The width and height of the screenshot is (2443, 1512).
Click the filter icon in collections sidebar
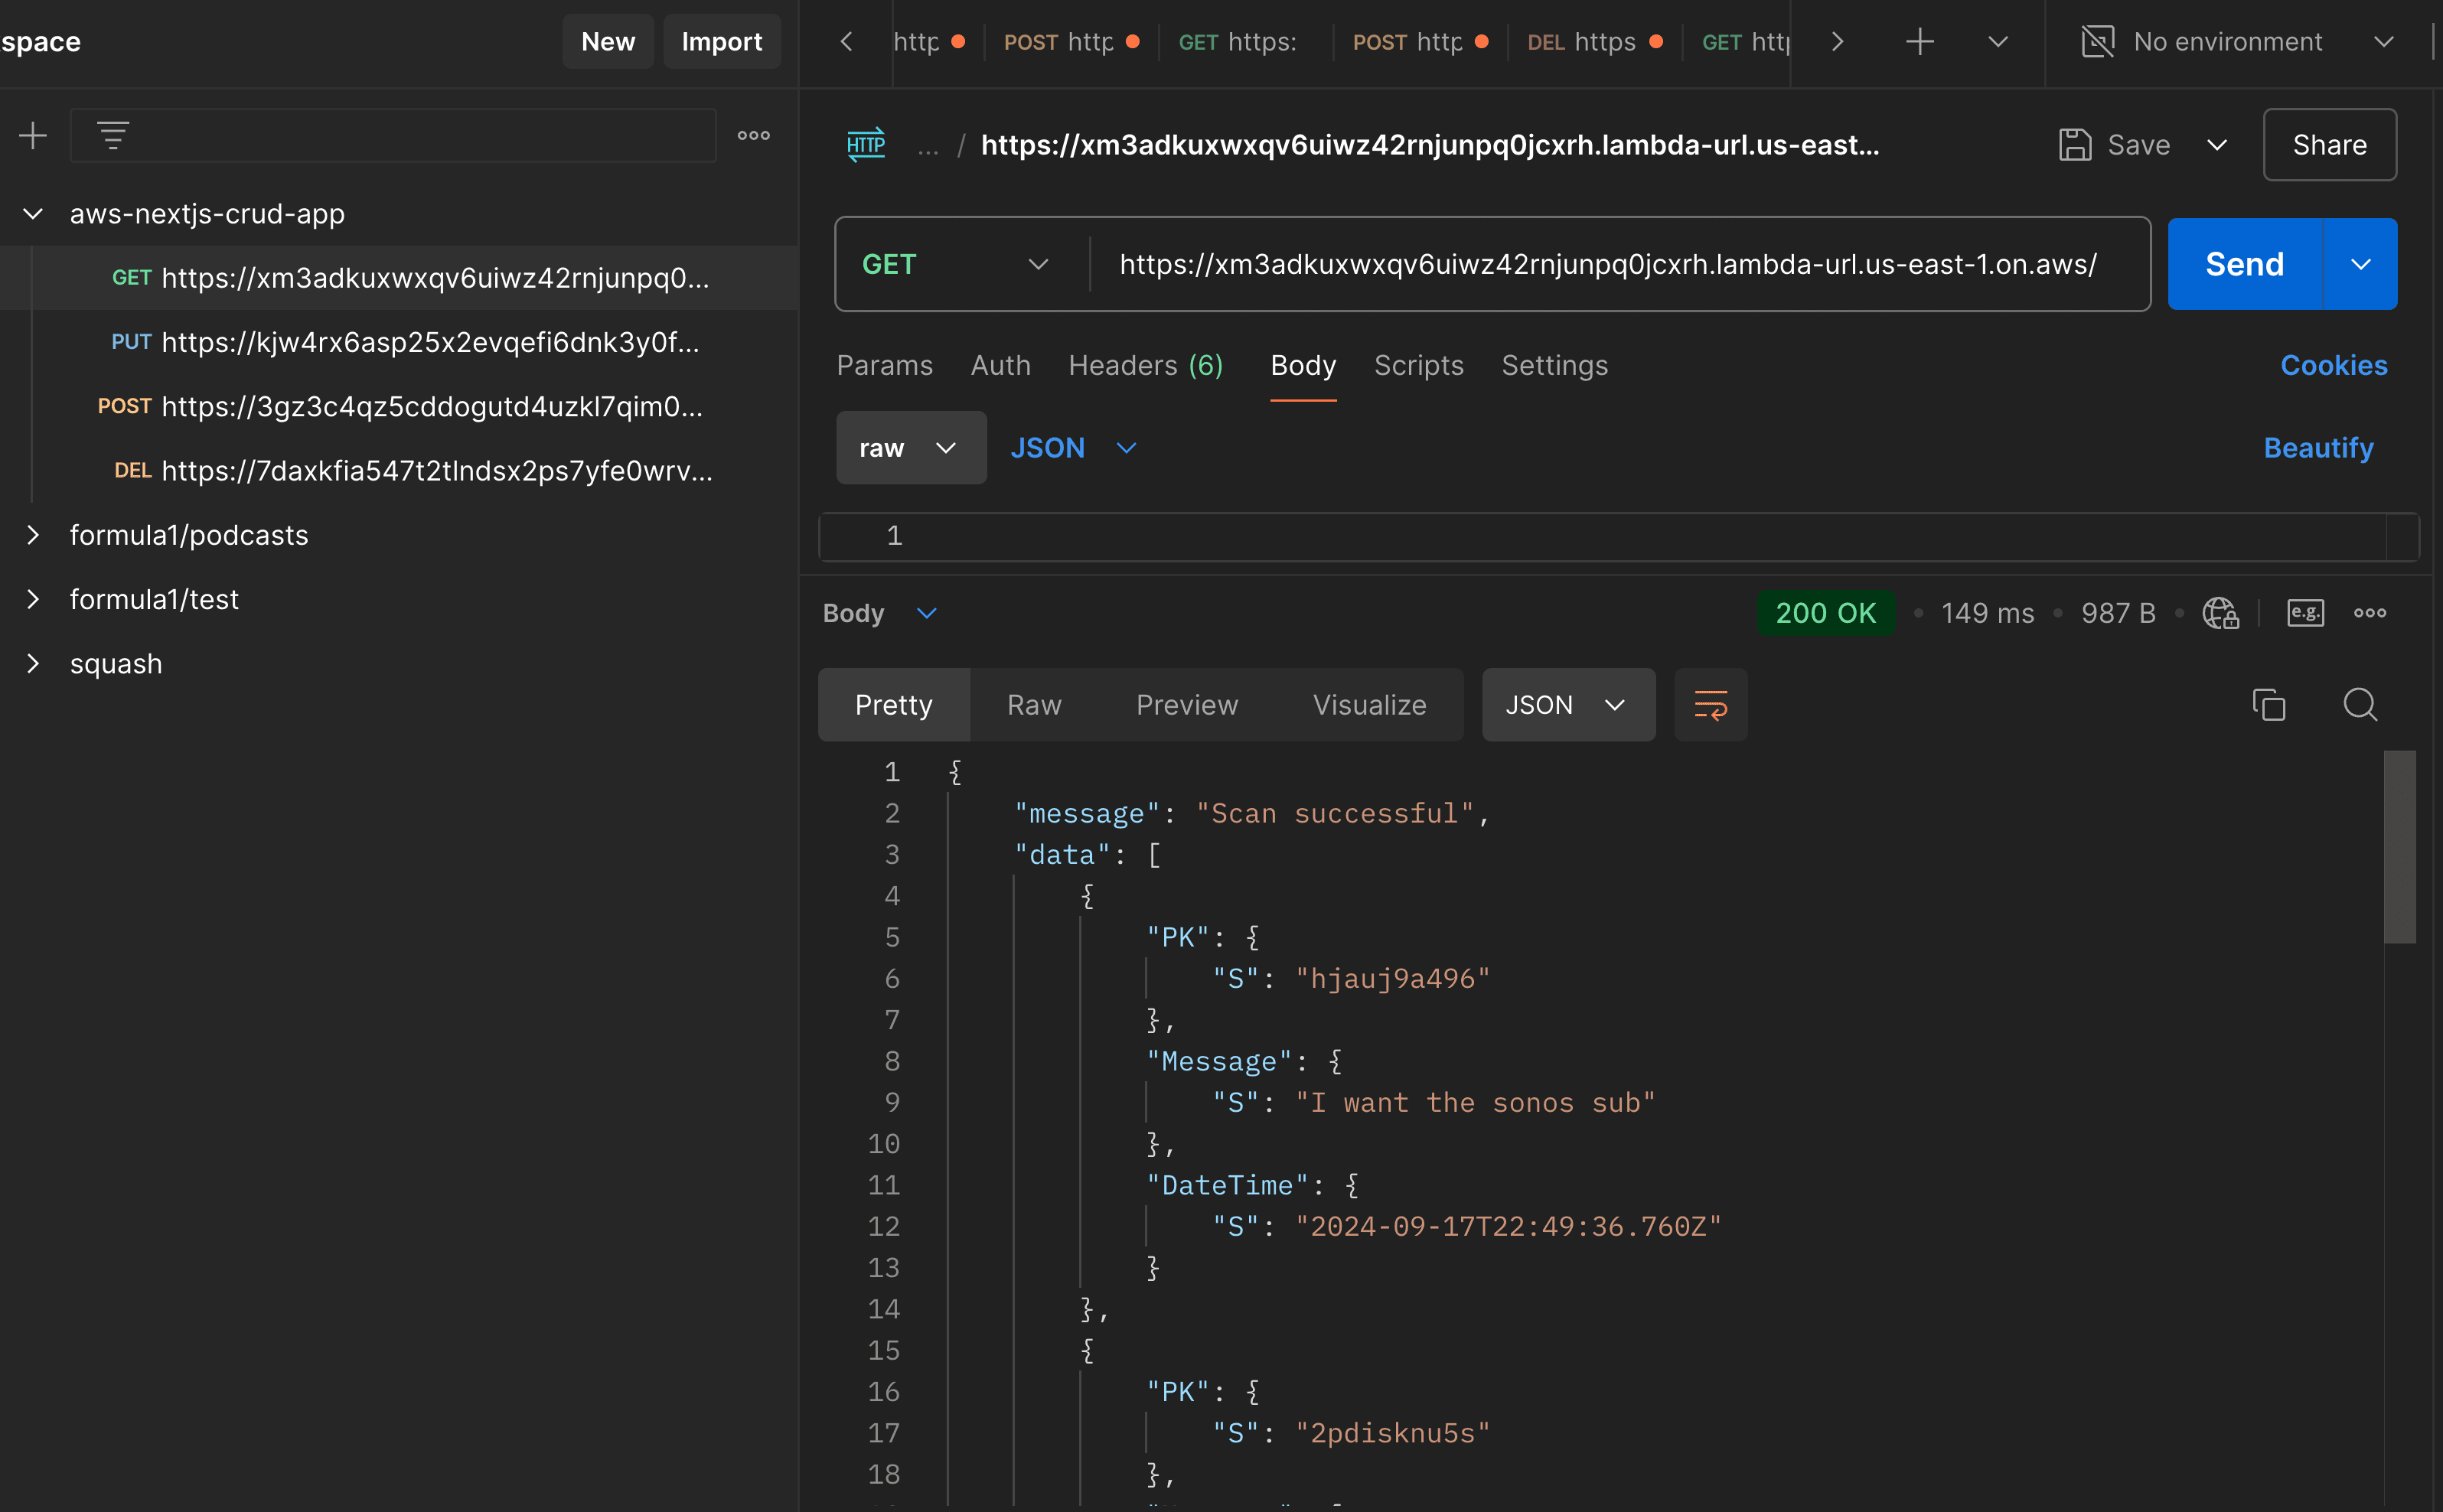pyautogui.click(x=113, y=134)
